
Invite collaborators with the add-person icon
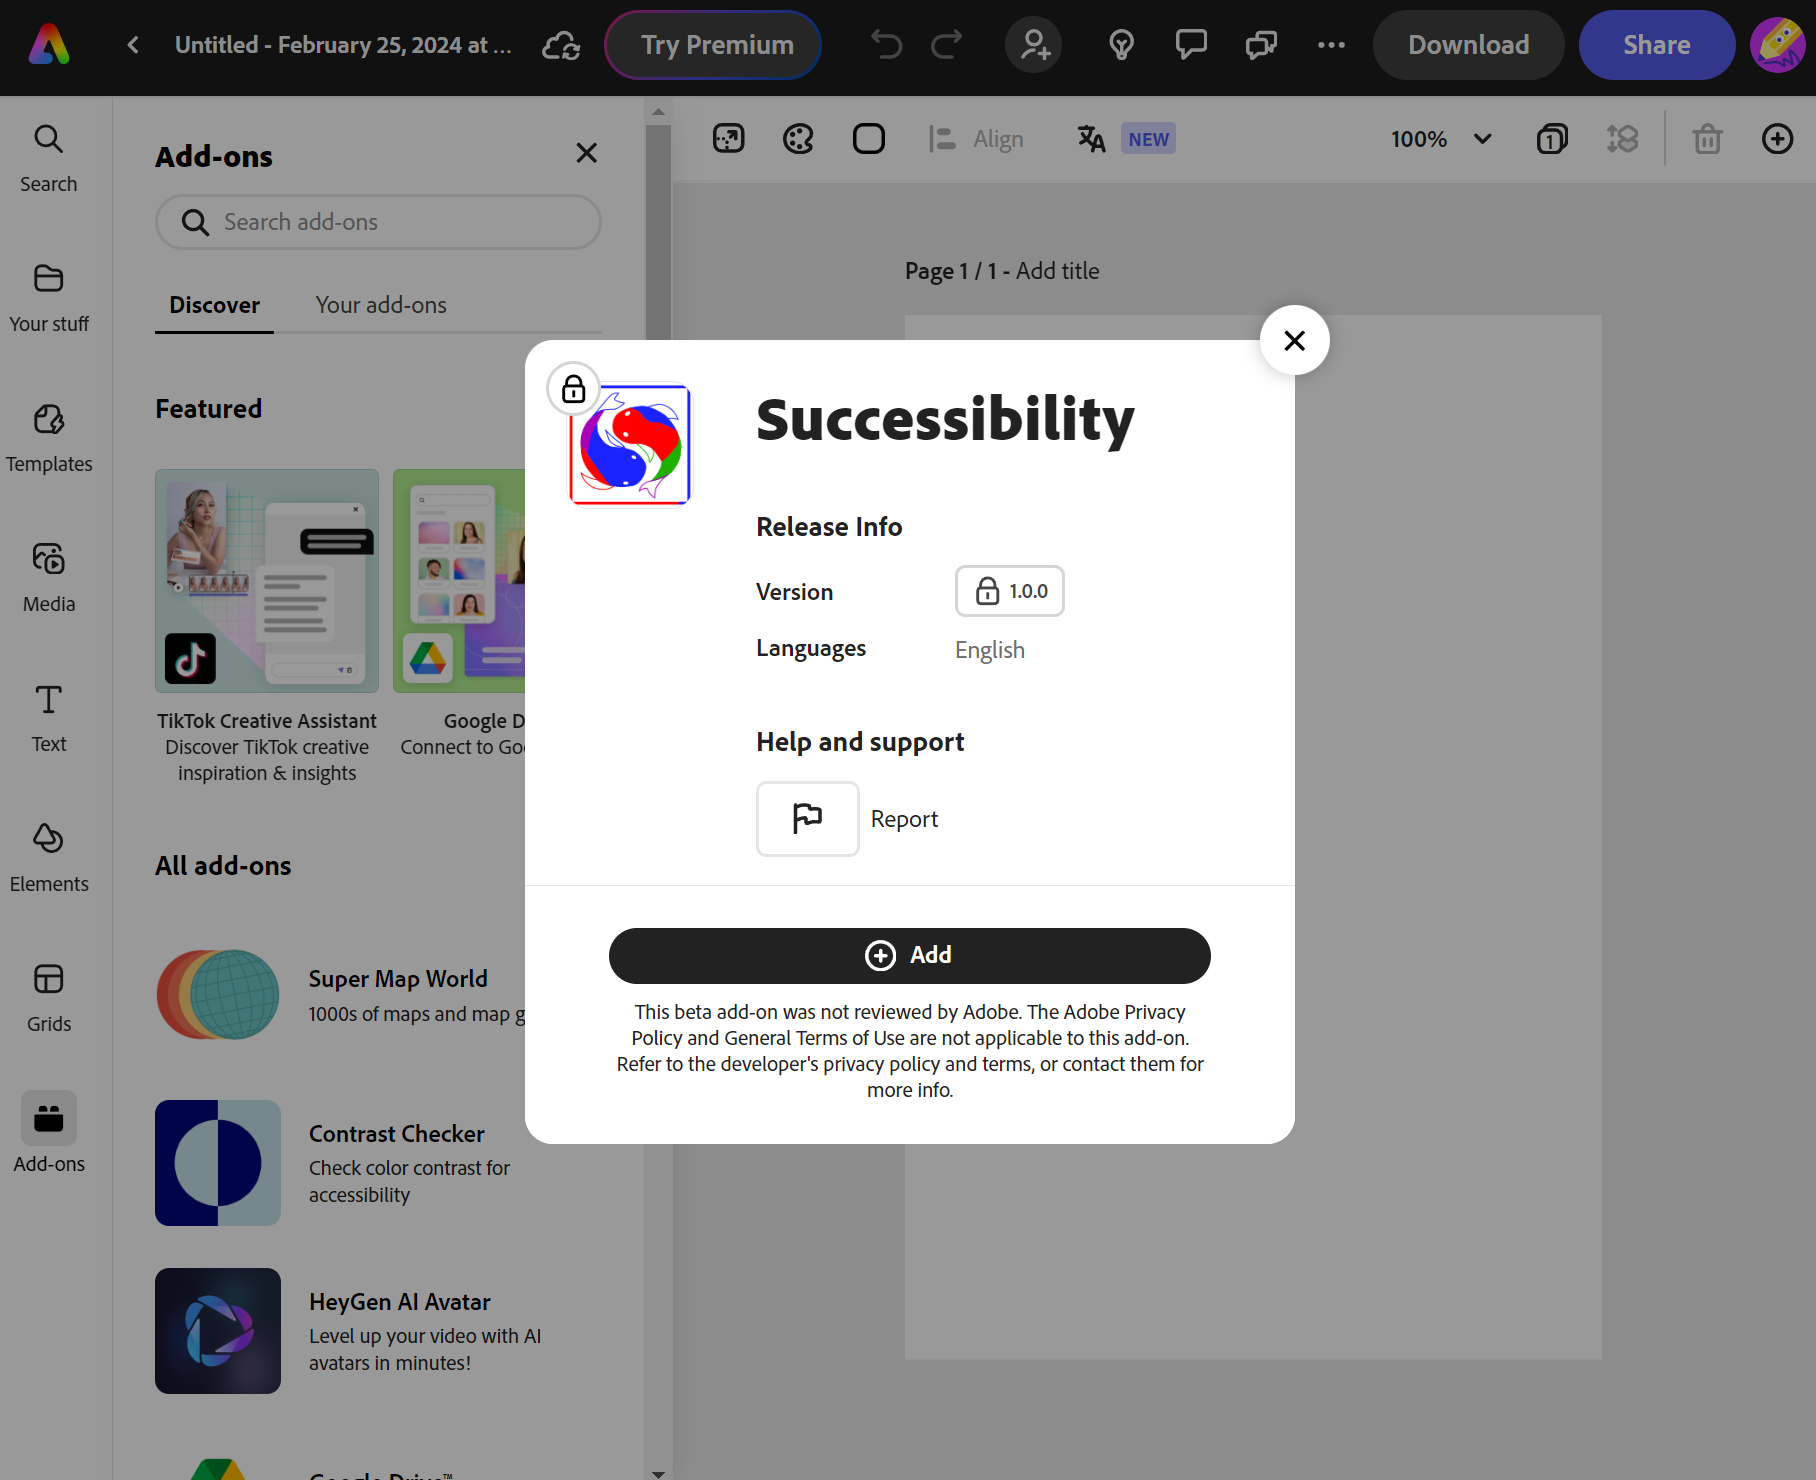pyautogui.click(x=1034, y=45)
